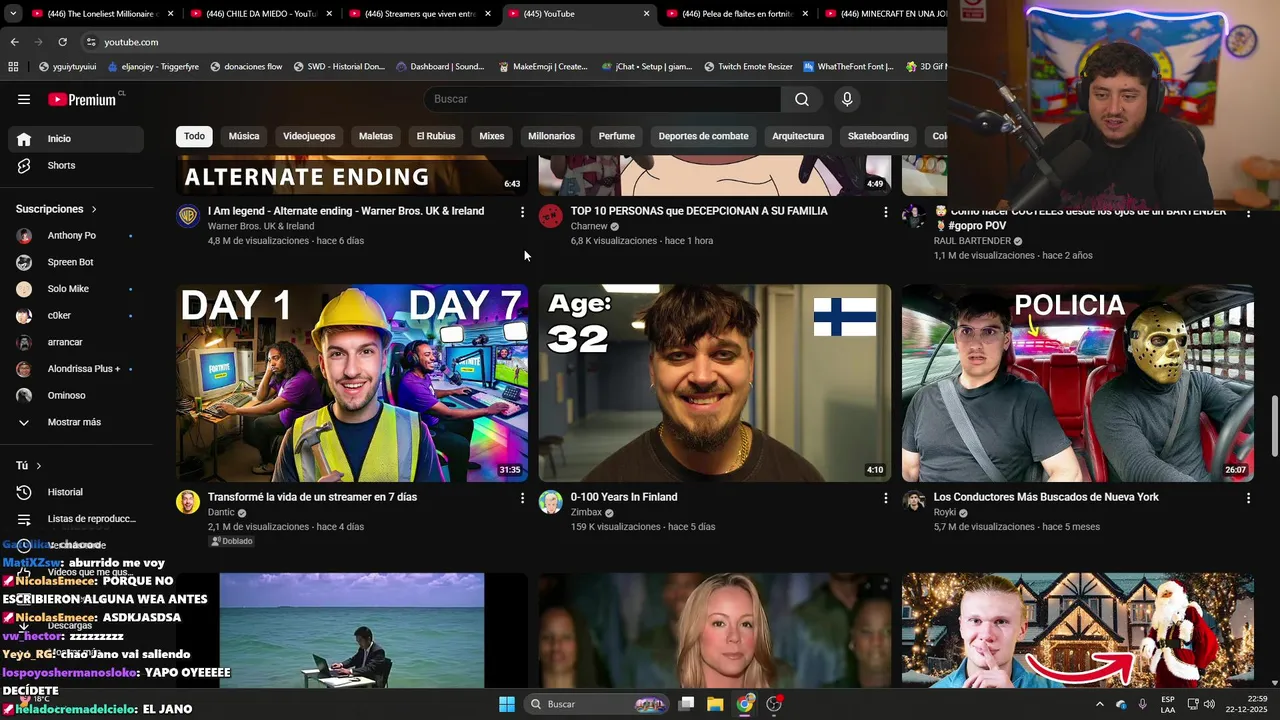Open options for 0-100 Years In Finland
This screenshot has height=720, width=1280.
click(885, 498)
